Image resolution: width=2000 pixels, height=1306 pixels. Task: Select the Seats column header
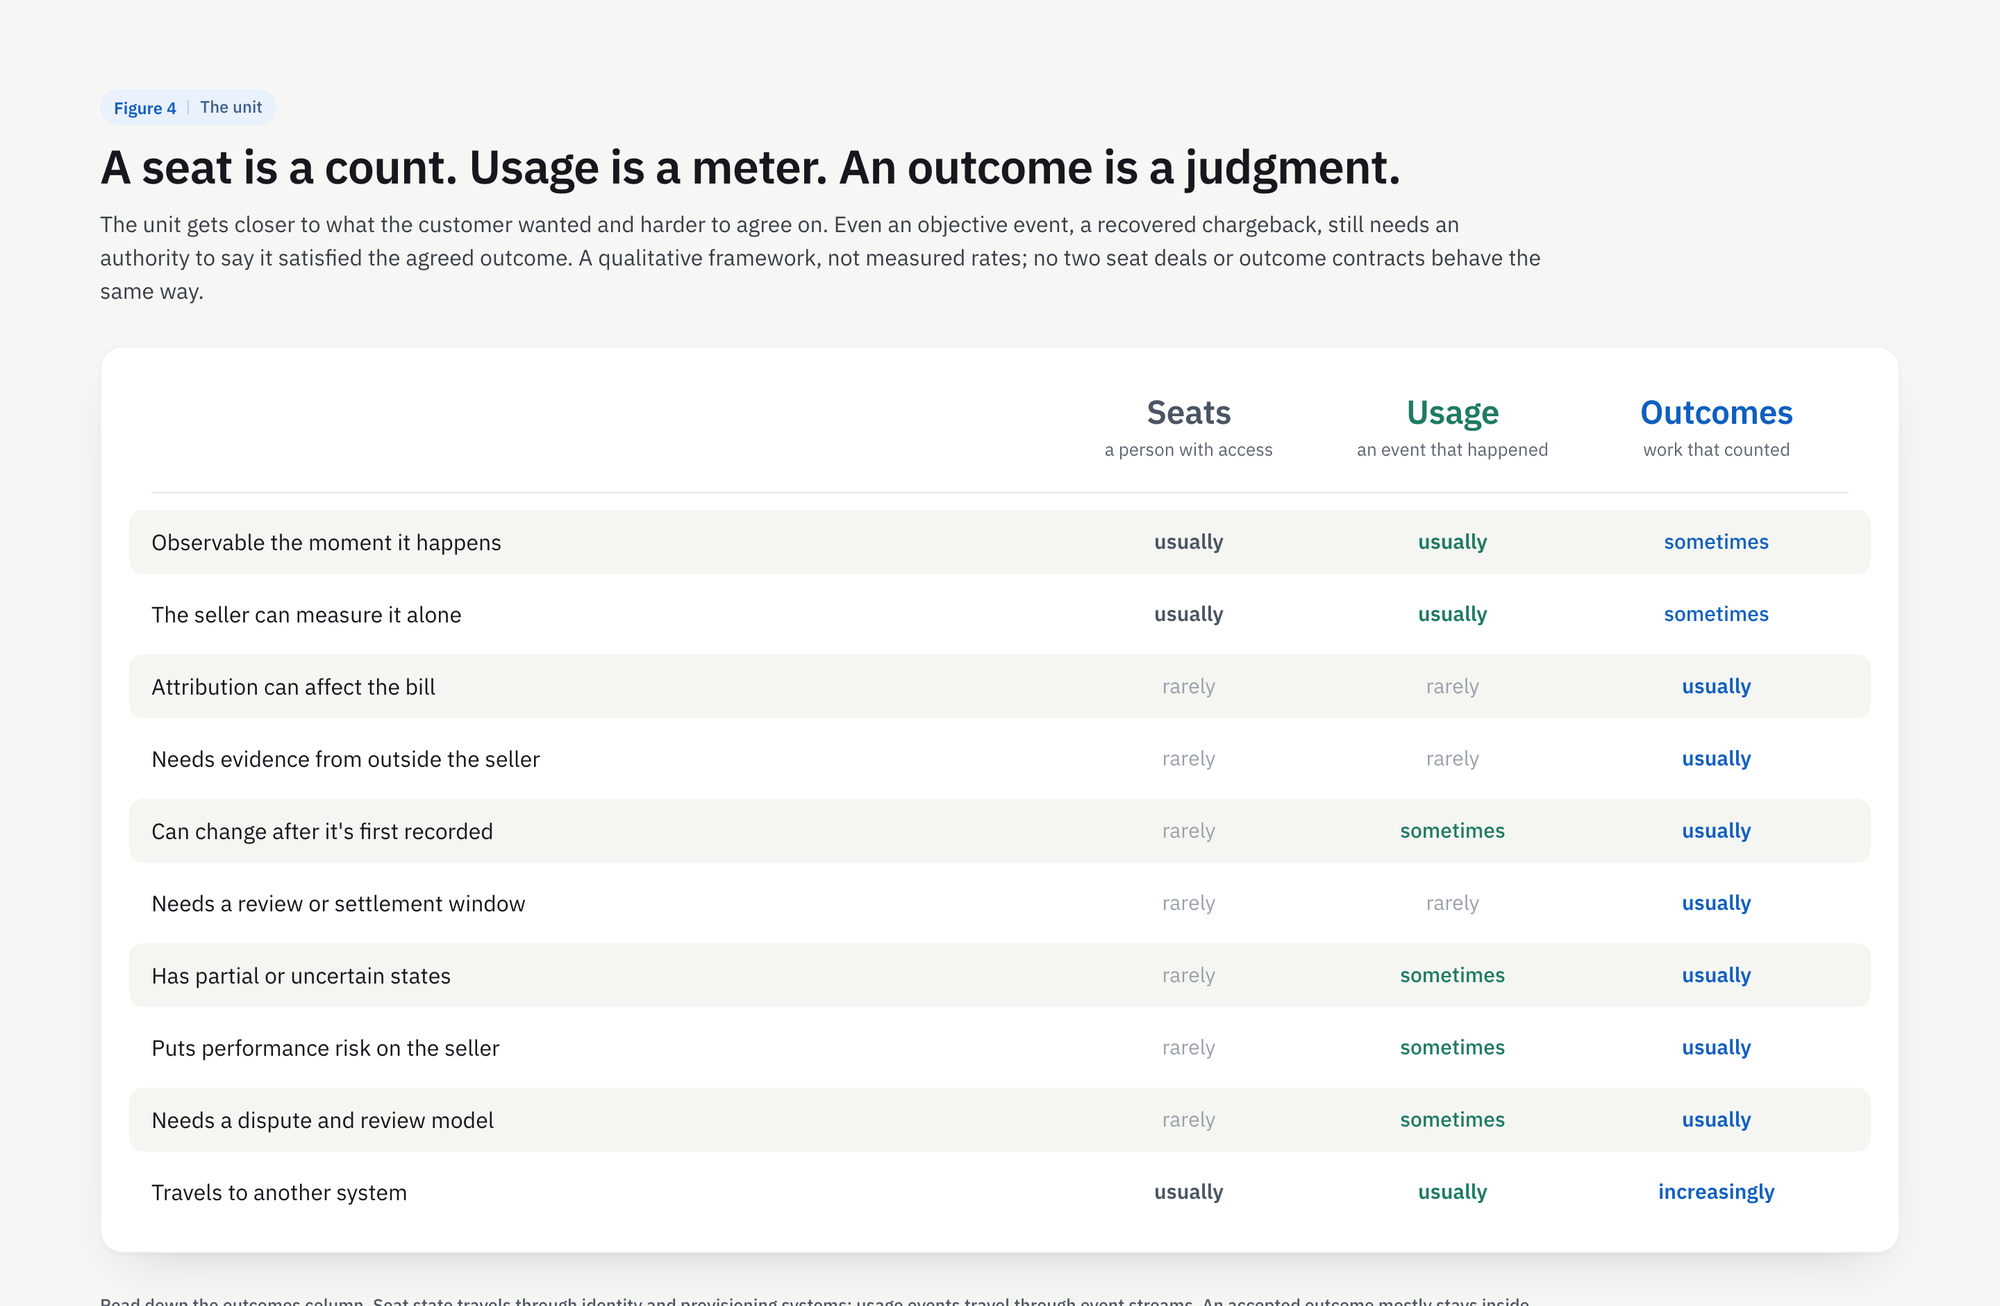1188,413
